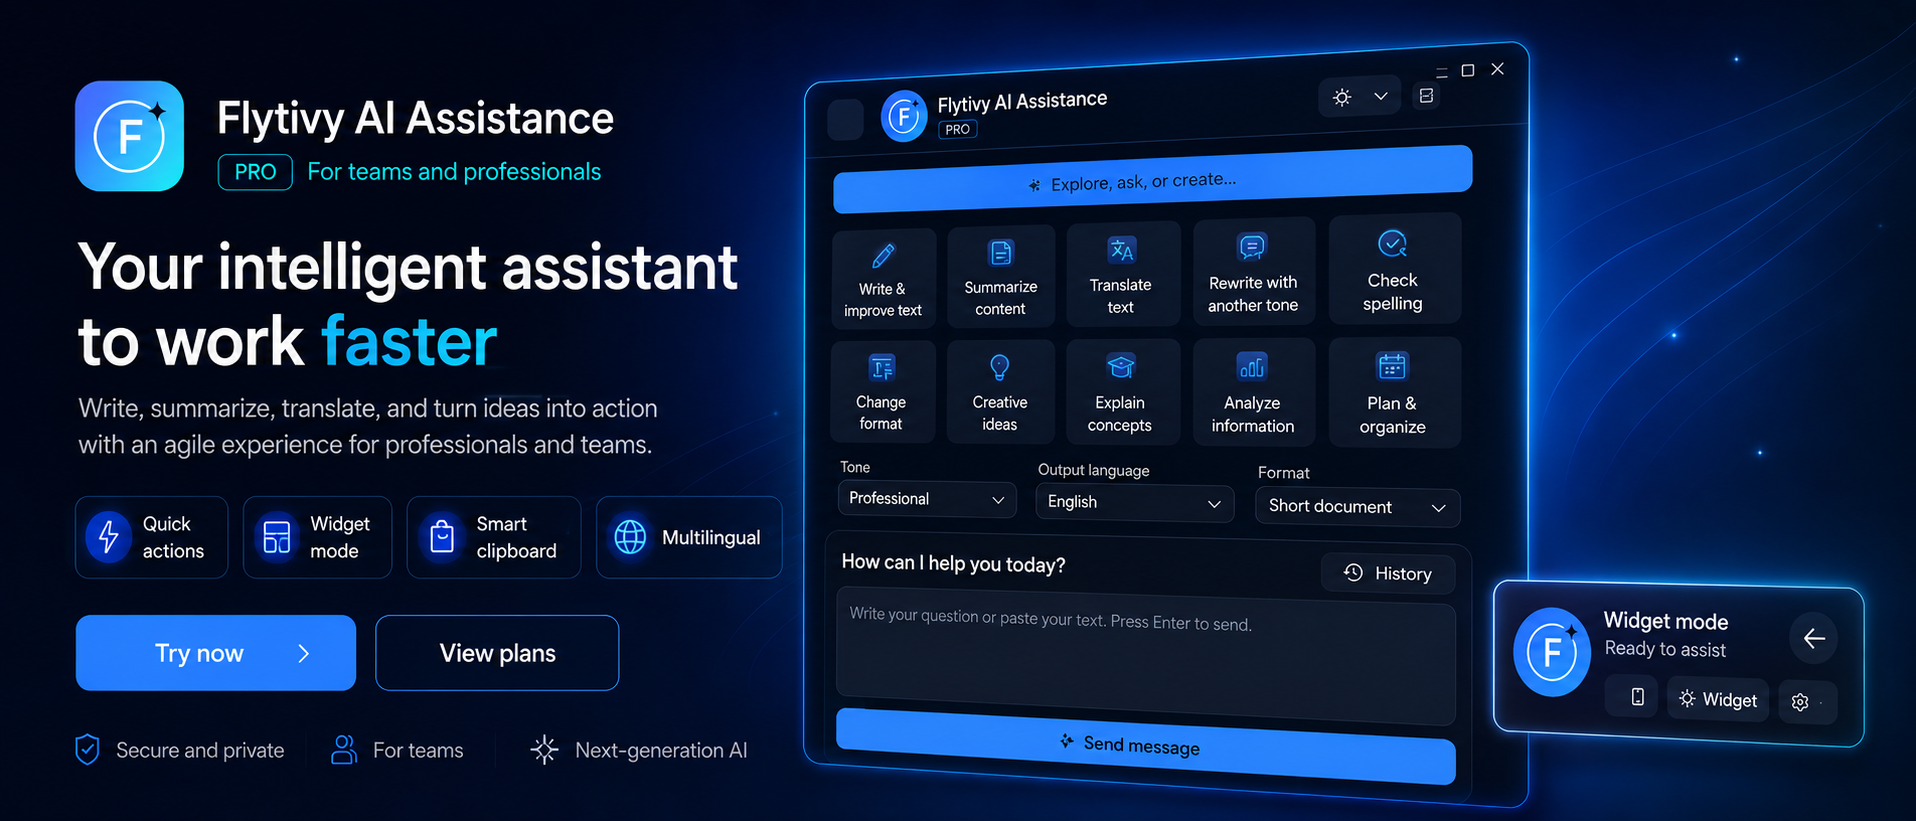
Task: Select the Smart clipboard feature chip
Action: tap(494, 537)
